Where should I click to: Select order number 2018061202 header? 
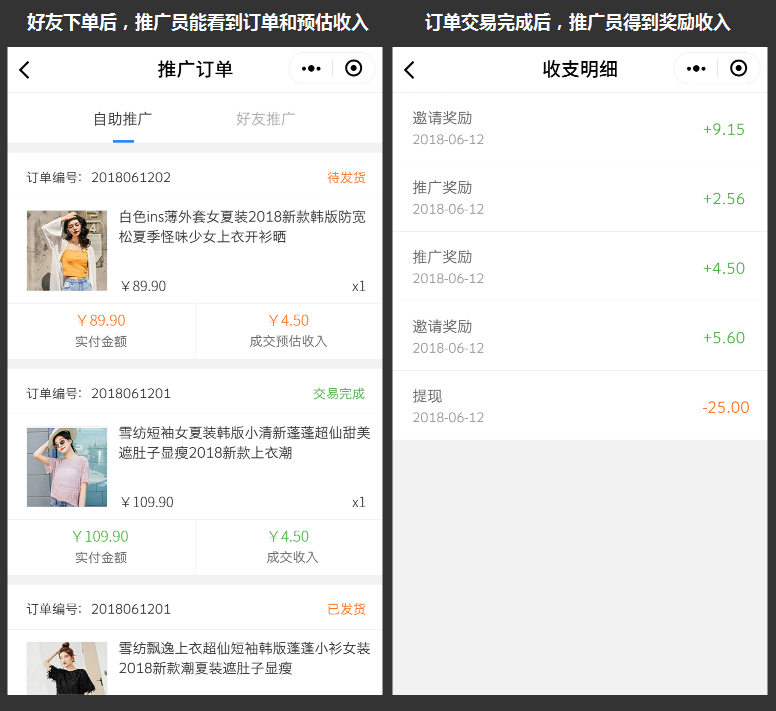tap(99, 178)
